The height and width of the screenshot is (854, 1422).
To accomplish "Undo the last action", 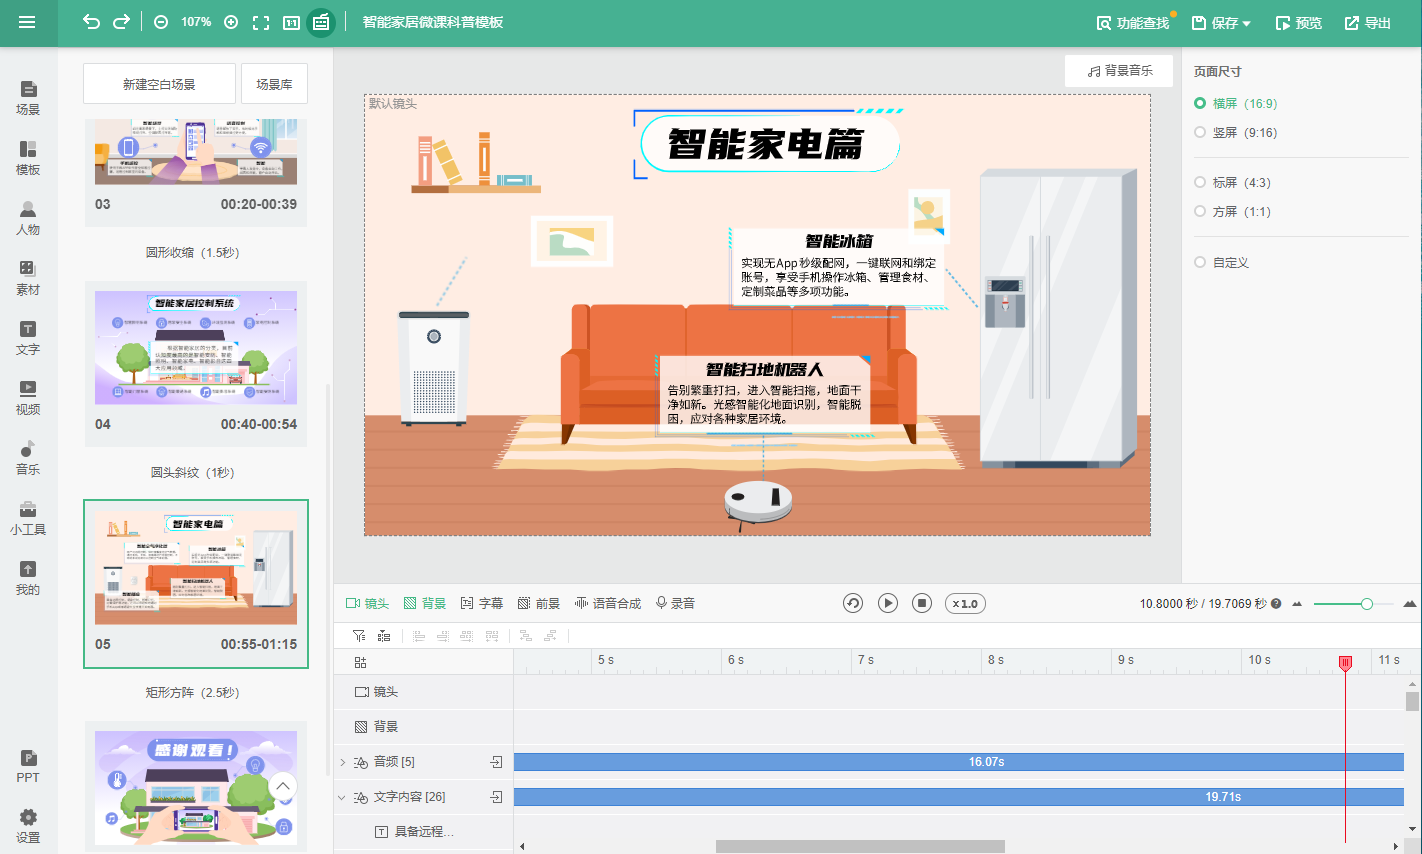I will point(91,22).
